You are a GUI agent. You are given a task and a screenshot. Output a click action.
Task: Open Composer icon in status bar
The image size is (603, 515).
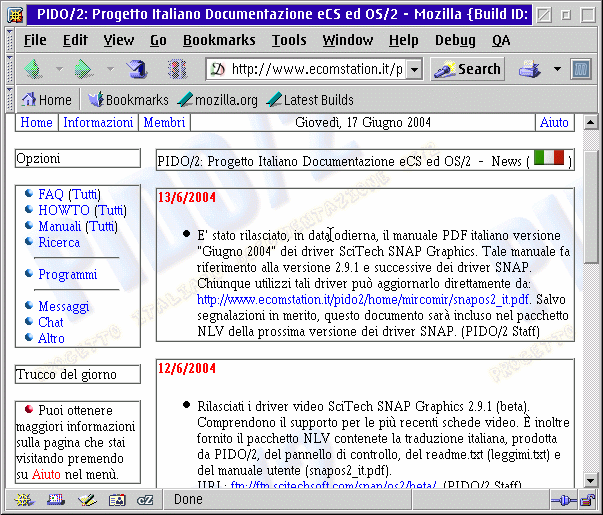[87, 500]
